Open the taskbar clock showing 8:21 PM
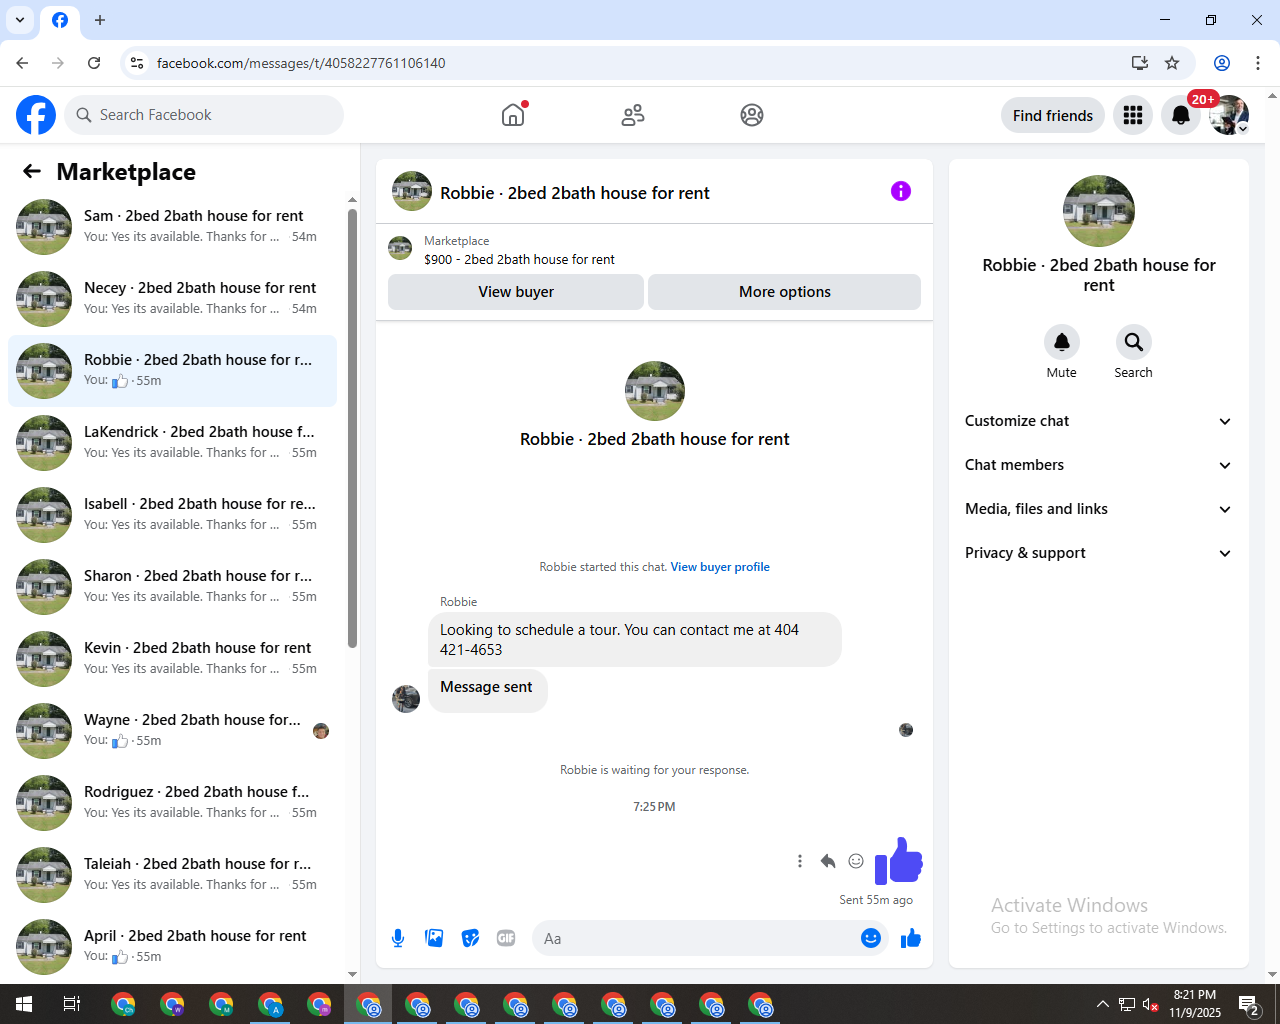1280x1024 pixels. point(1195,1004)
